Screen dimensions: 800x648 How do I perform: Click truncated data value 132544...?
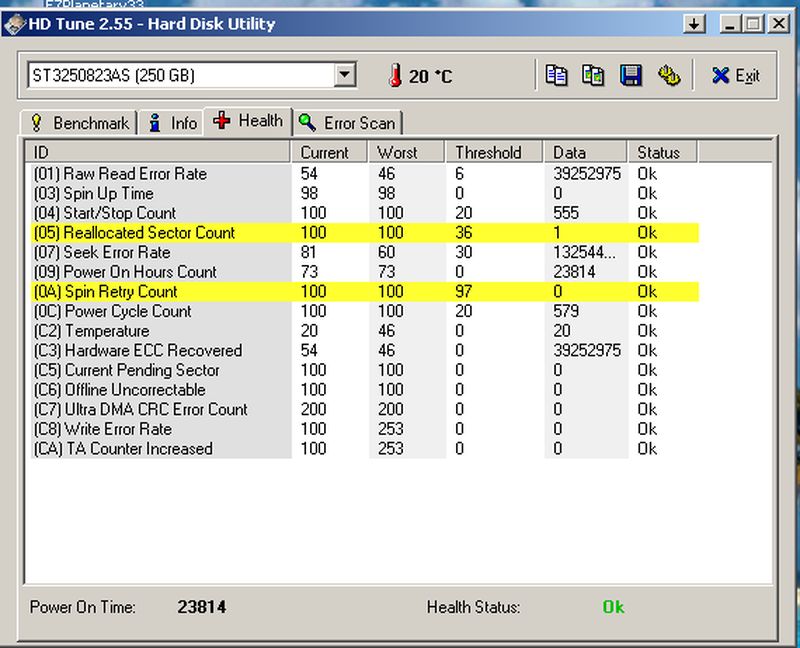pos(584,252)
